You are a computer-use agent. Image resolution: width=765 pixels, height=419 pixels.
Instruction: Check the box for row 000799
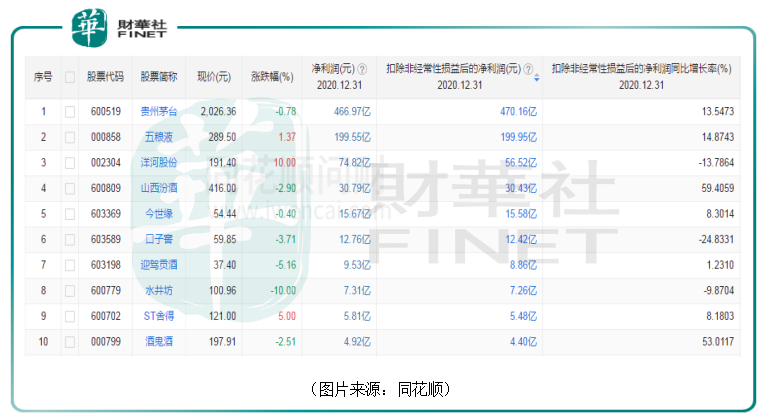pyautogui.click(x=70, y=341)
